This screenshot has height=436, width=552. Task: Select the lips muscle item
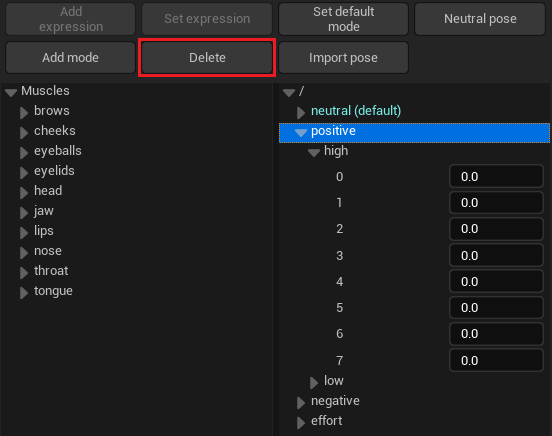44,231
